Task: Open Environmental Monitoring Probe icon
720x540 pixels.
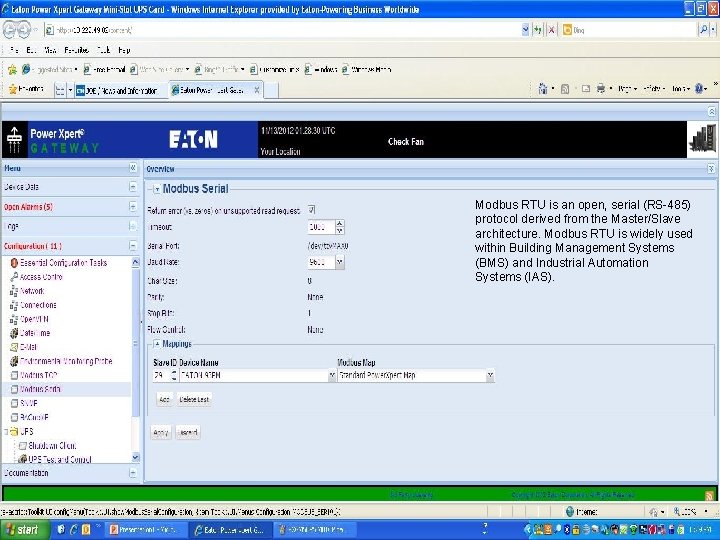Action: [14, 361]
